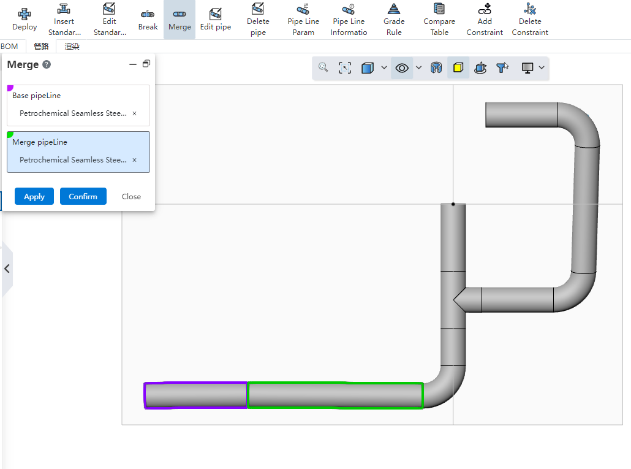This screenshot has width=631, height=469.
Task: Select the top right pipe elbow
Action: 582,121
